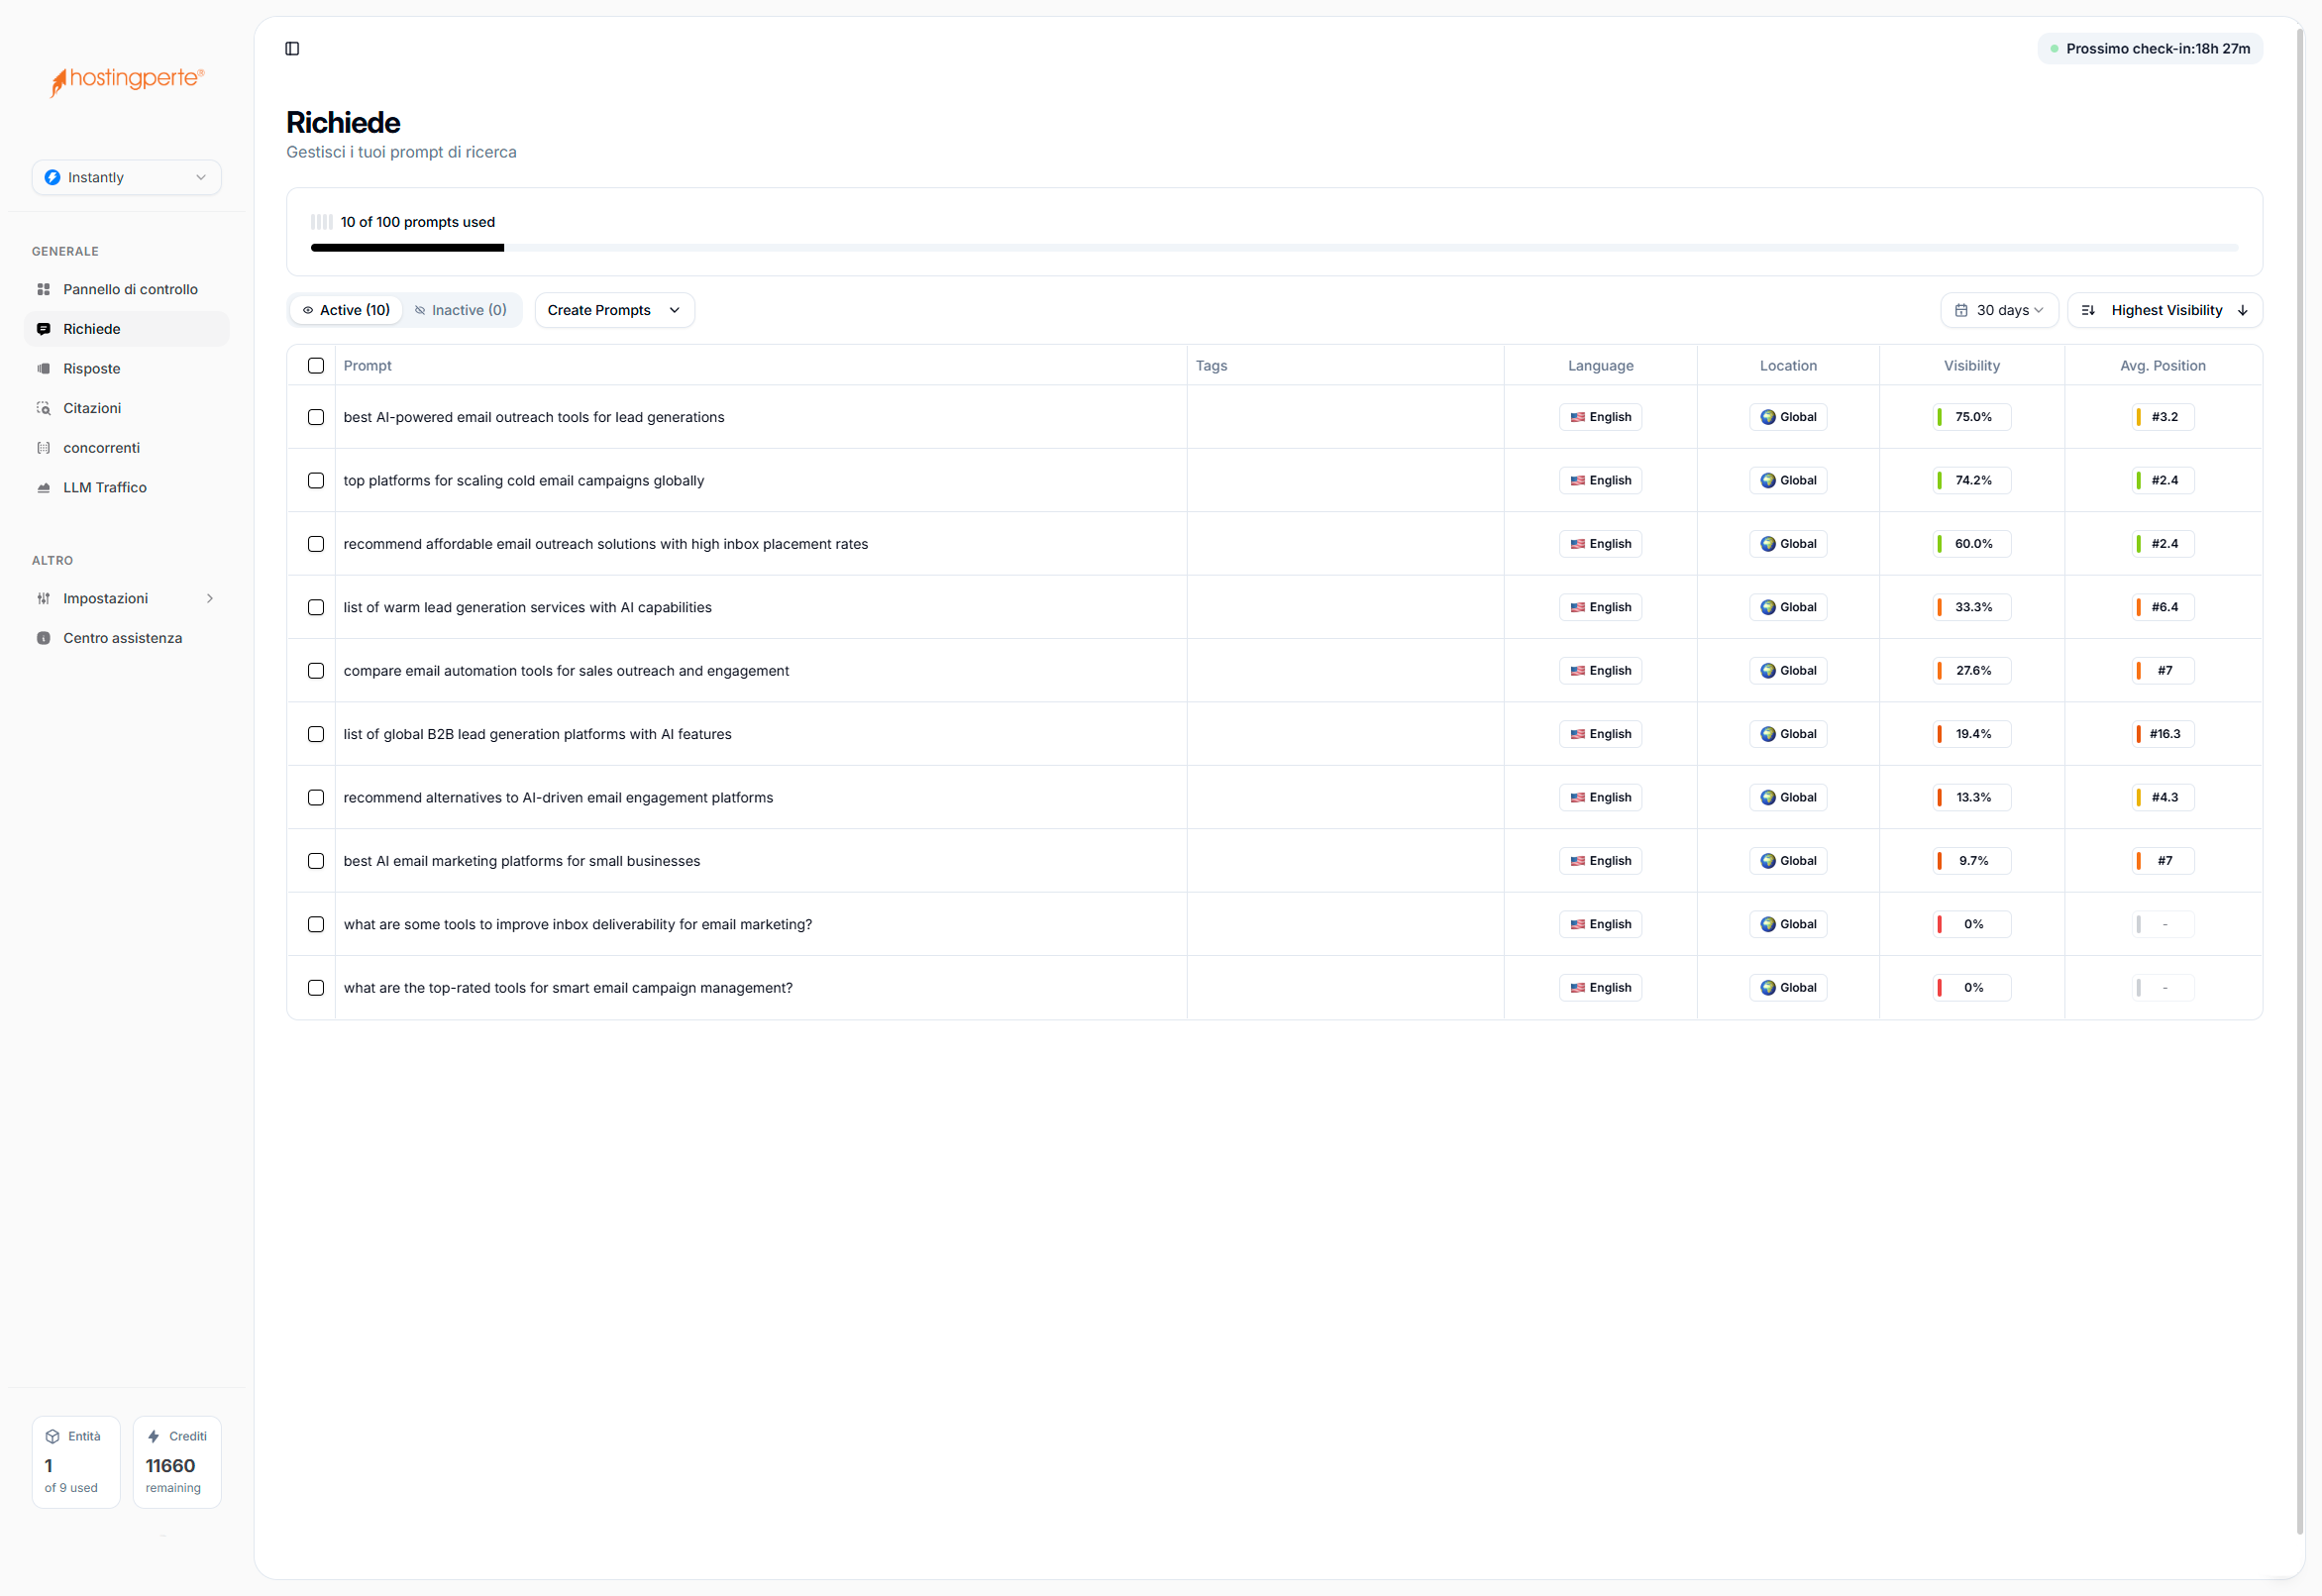Click the Crediti remaining card
This screenshot has width=2322, height=1596.
[x=177, y=1461]
